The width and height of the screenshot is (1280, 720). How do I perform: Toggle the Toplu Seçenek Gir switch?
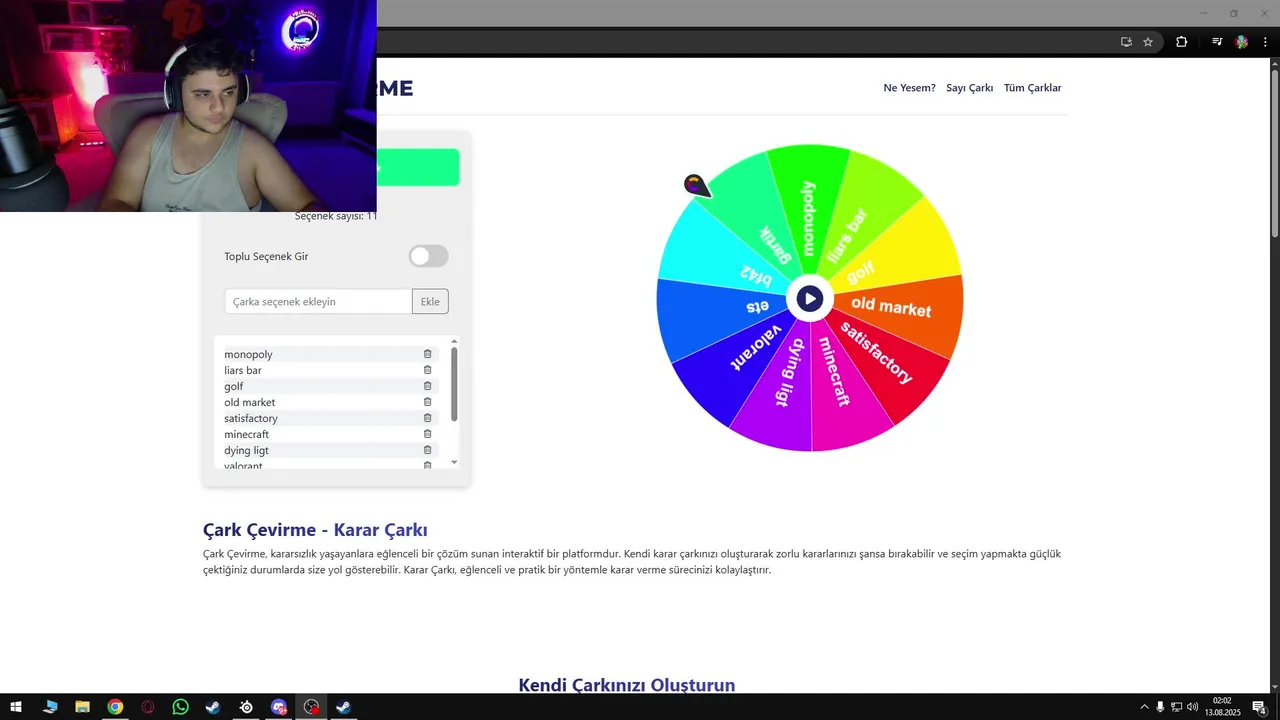pos(428,256)
